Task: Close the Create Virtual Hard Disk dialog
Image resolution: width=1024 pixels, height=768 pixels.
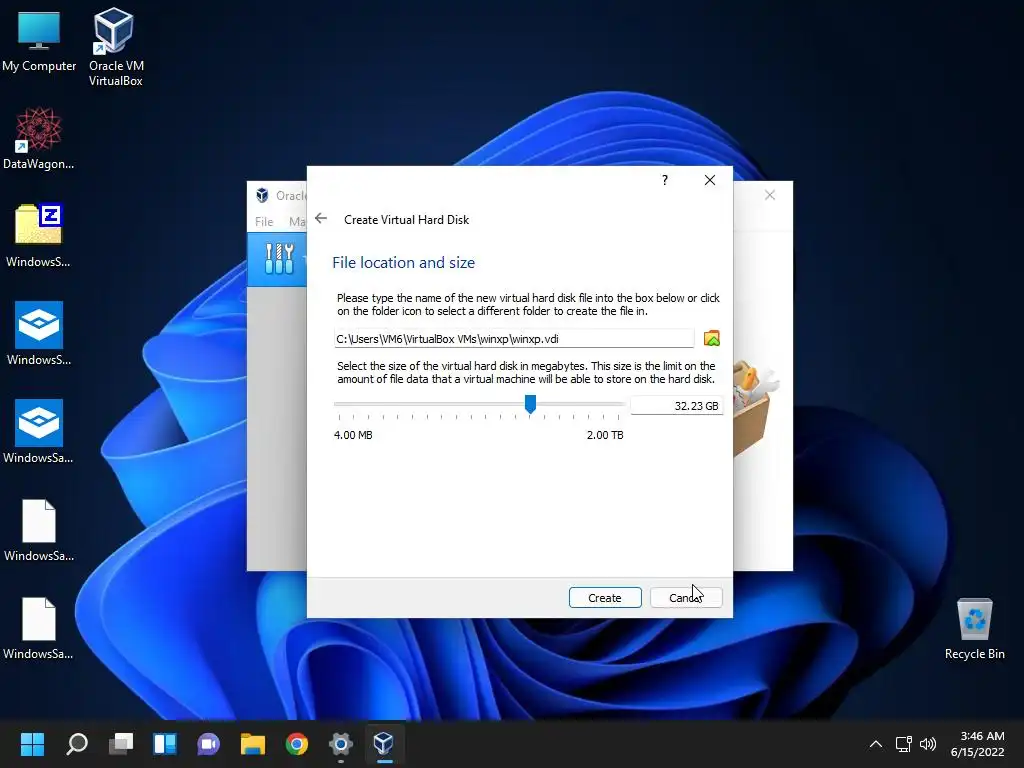Action: pos(710,180)
